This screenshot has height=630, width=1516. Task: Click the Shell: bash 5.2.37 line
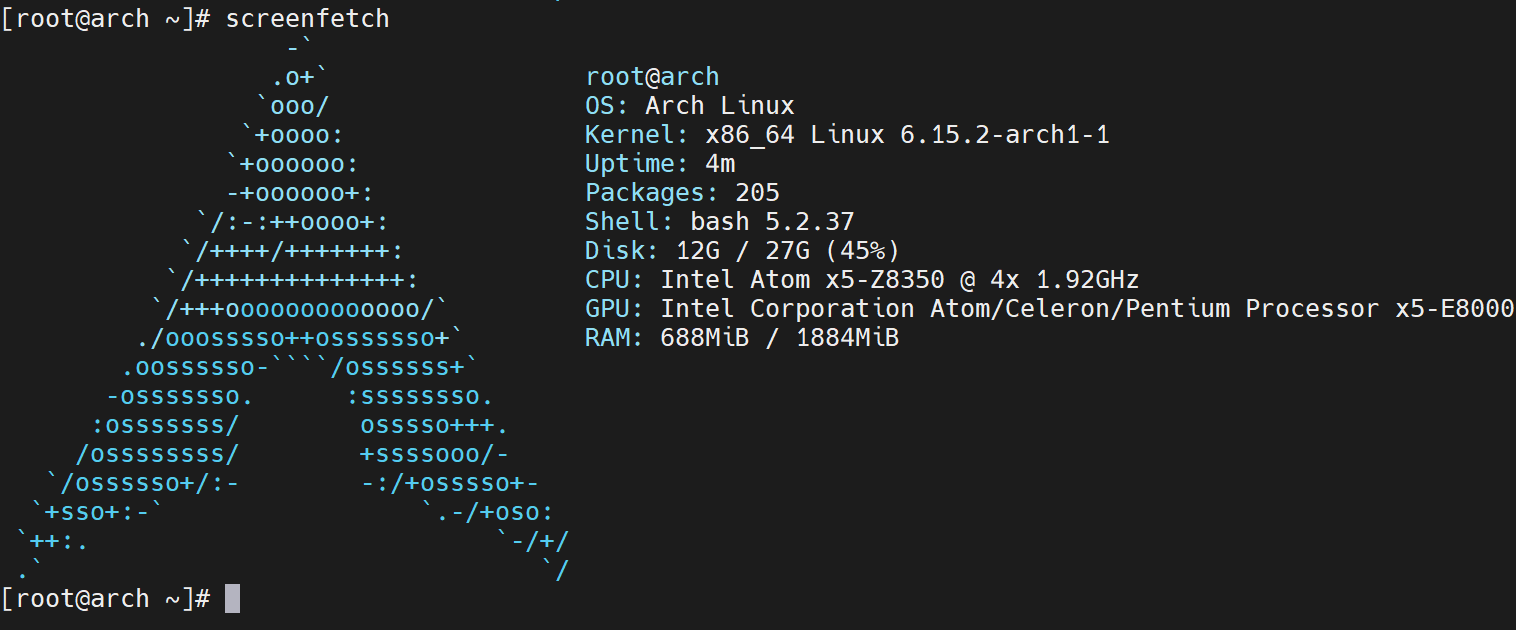(x=720, y=222)
